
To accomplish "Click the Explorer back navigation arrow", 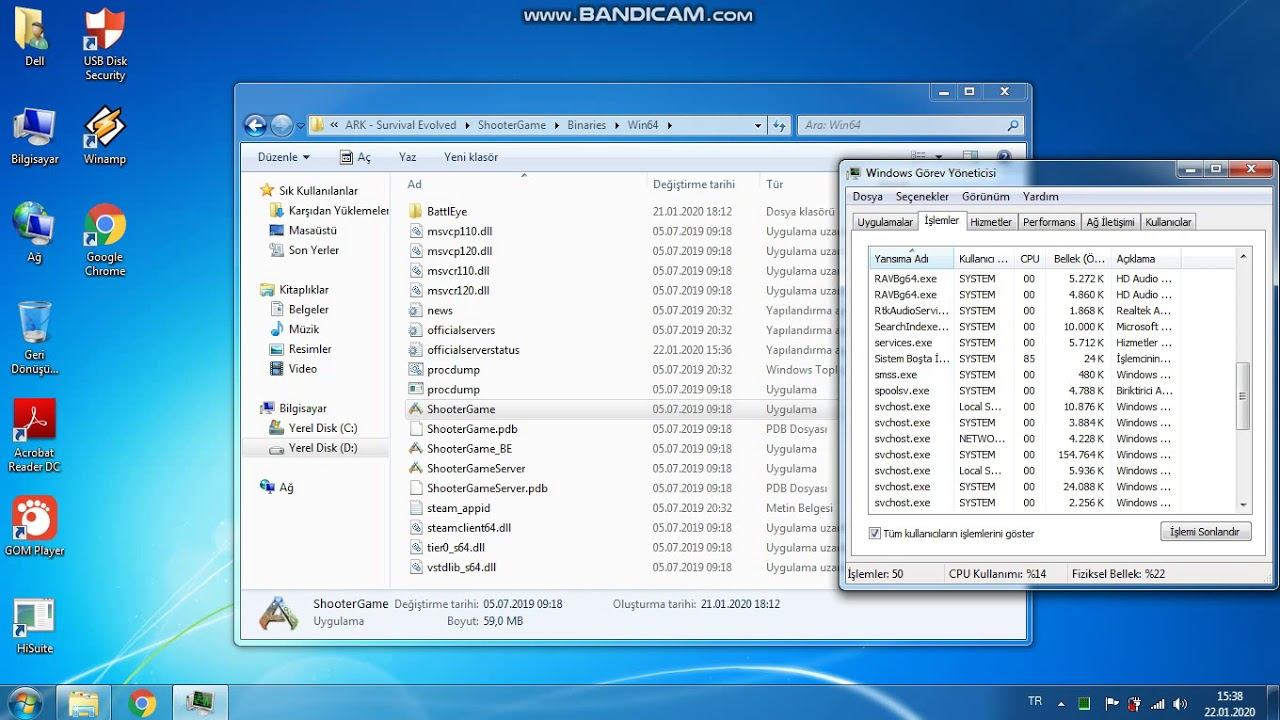I will 256,125.
